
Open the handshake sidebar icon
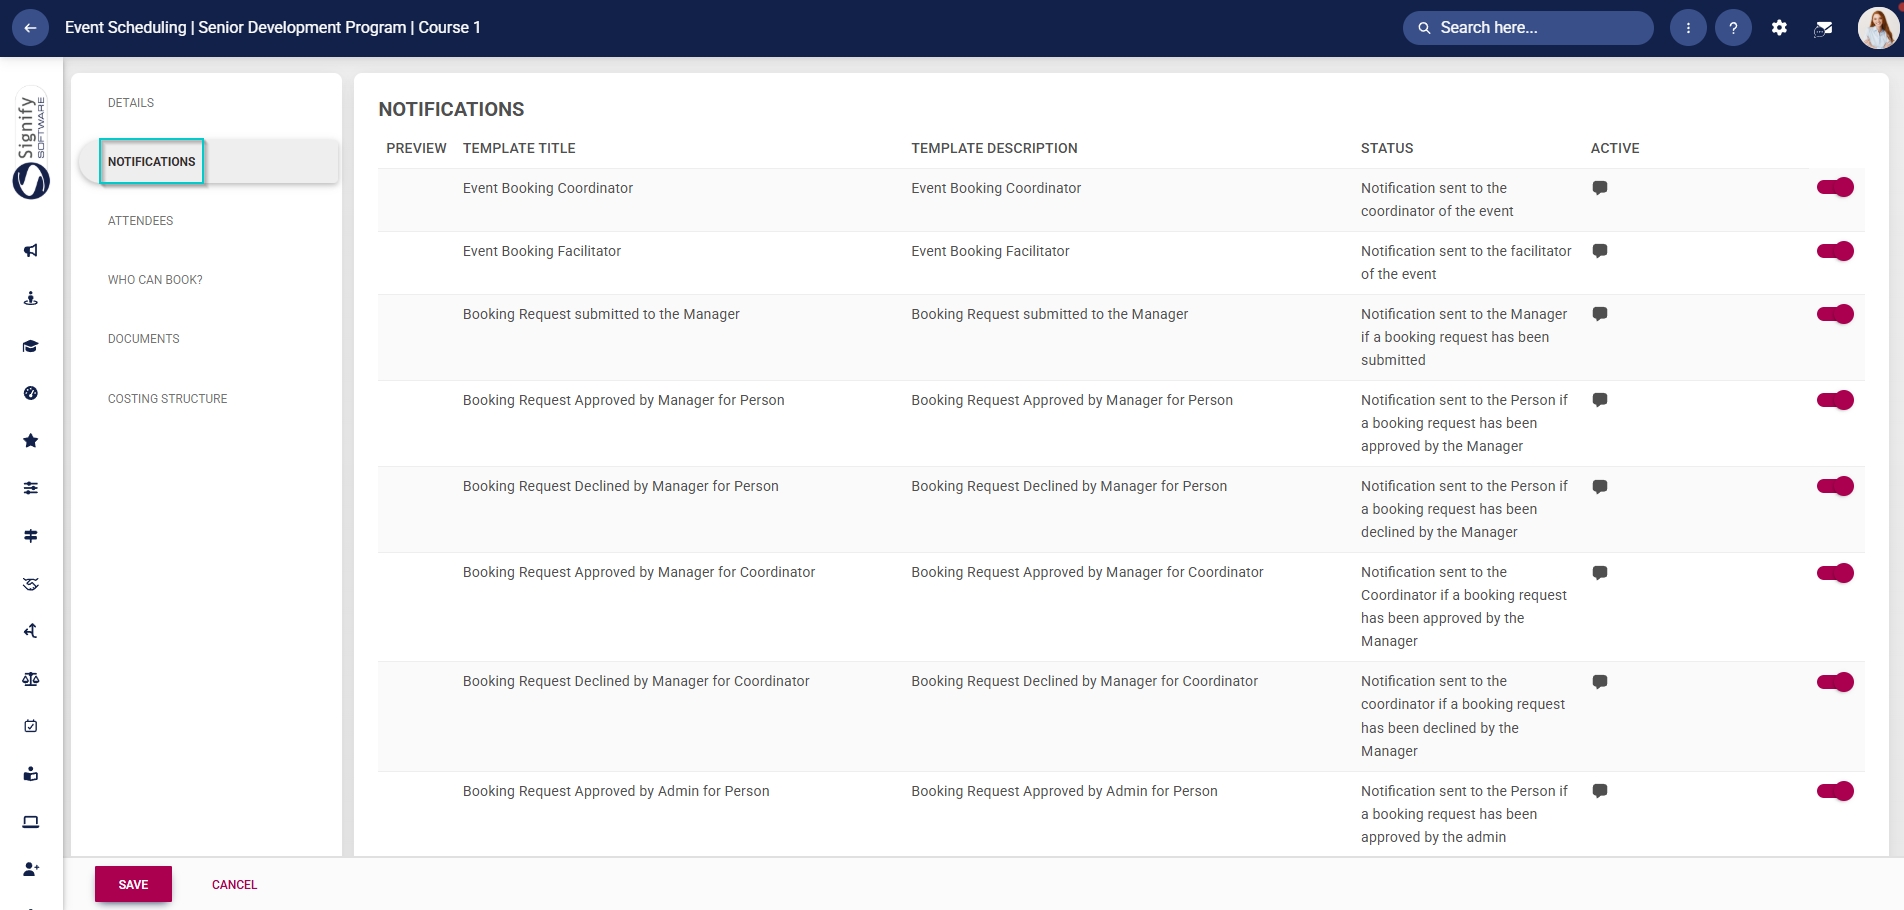pos(31,584)
